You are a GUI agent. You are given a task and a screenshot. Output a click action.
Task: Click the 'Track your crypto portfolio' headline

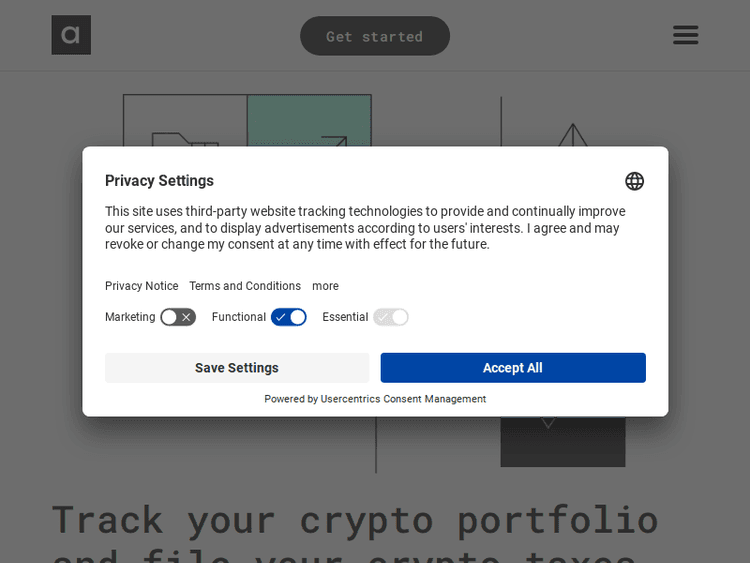tap(355, 520)
